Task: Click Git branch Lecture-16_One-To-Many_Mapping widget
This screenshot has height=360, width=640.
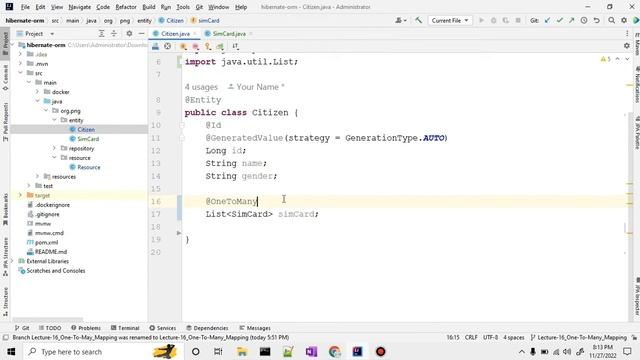Action: coord(578,338)
